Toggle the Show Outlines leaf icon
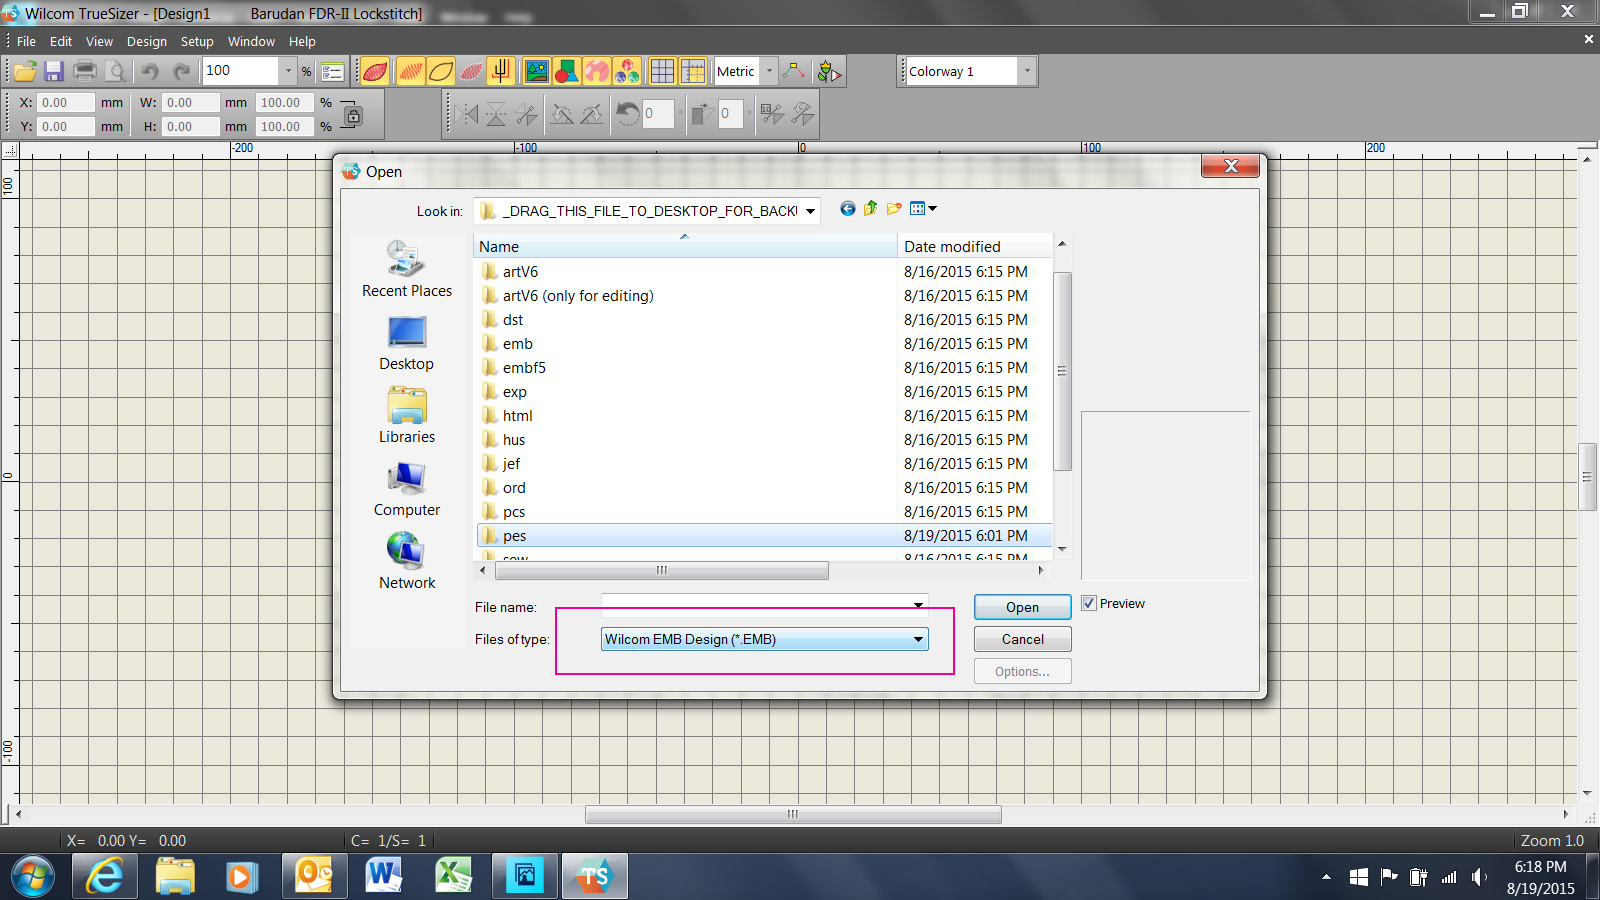The image size is (1600, 900). tap(440, 71)
